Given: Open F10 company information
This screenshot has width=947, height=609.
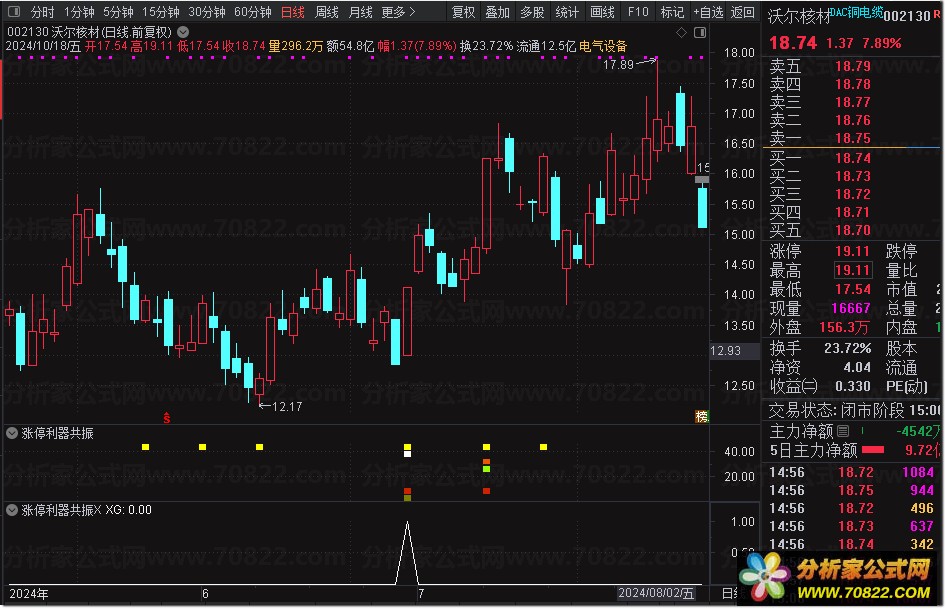Looking at the screenshot, I should [638, 11].
